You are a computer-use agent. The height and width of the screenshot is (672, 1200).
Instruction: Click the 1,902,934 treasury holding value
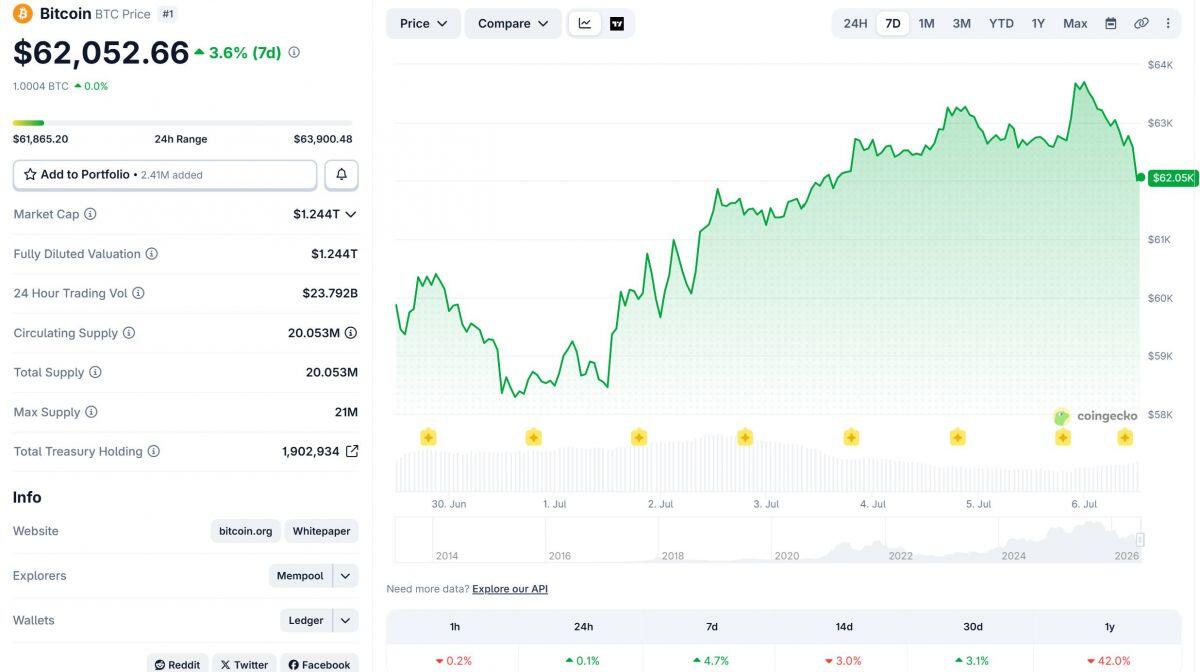[x=311, y=451]
